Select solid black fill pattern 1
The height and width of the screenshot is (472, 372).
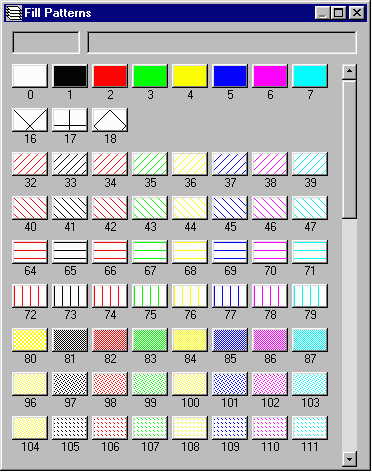pyautogui.click(x=70, y=76)
